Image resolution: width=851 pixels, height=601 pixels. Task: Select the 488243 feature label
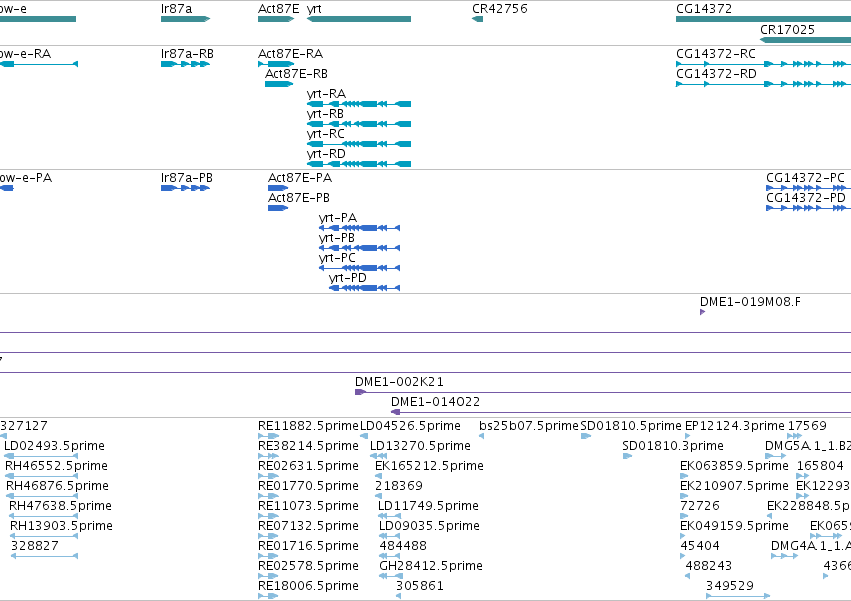pos(709,566)
